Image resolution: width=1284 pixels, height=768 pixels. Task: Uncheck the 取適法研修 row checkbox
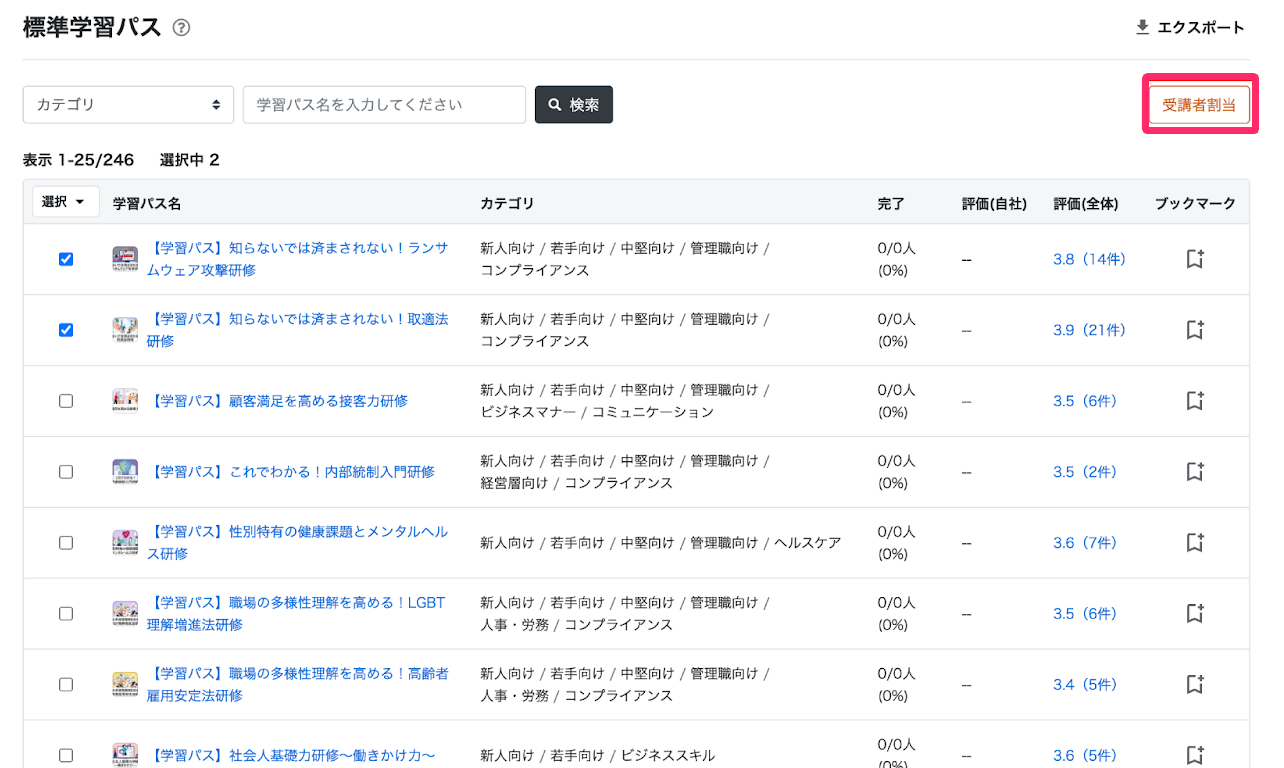66,330
